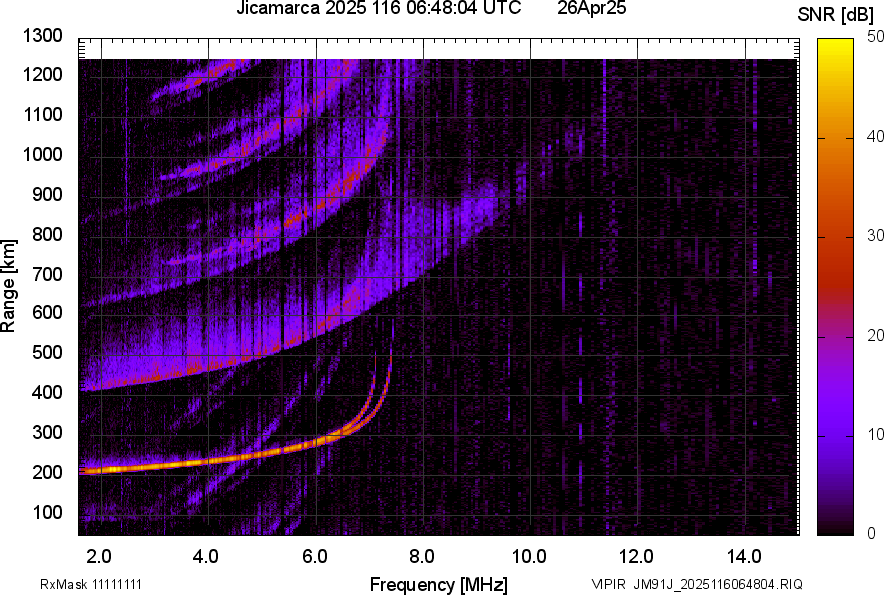Click the 'Frequency [MHz]' axis label
The height and width of the screenshot is (595, 884).
[x=439, y=584]
